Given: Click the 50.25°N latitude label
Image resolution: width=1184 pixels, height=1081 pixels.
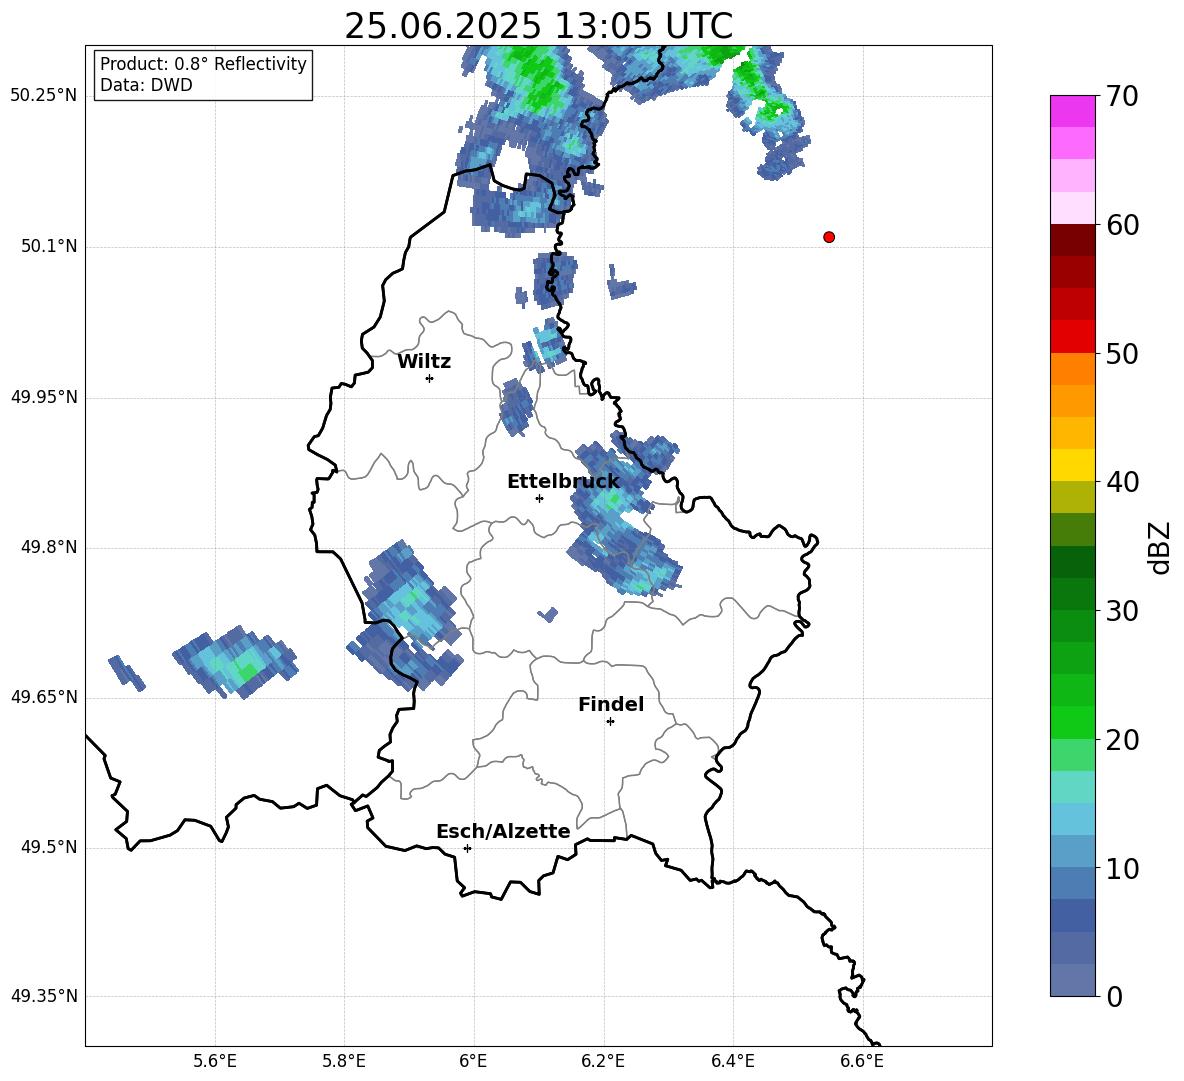Looking at the screenshot, I should pyautogui.click(x=44, y=96).
